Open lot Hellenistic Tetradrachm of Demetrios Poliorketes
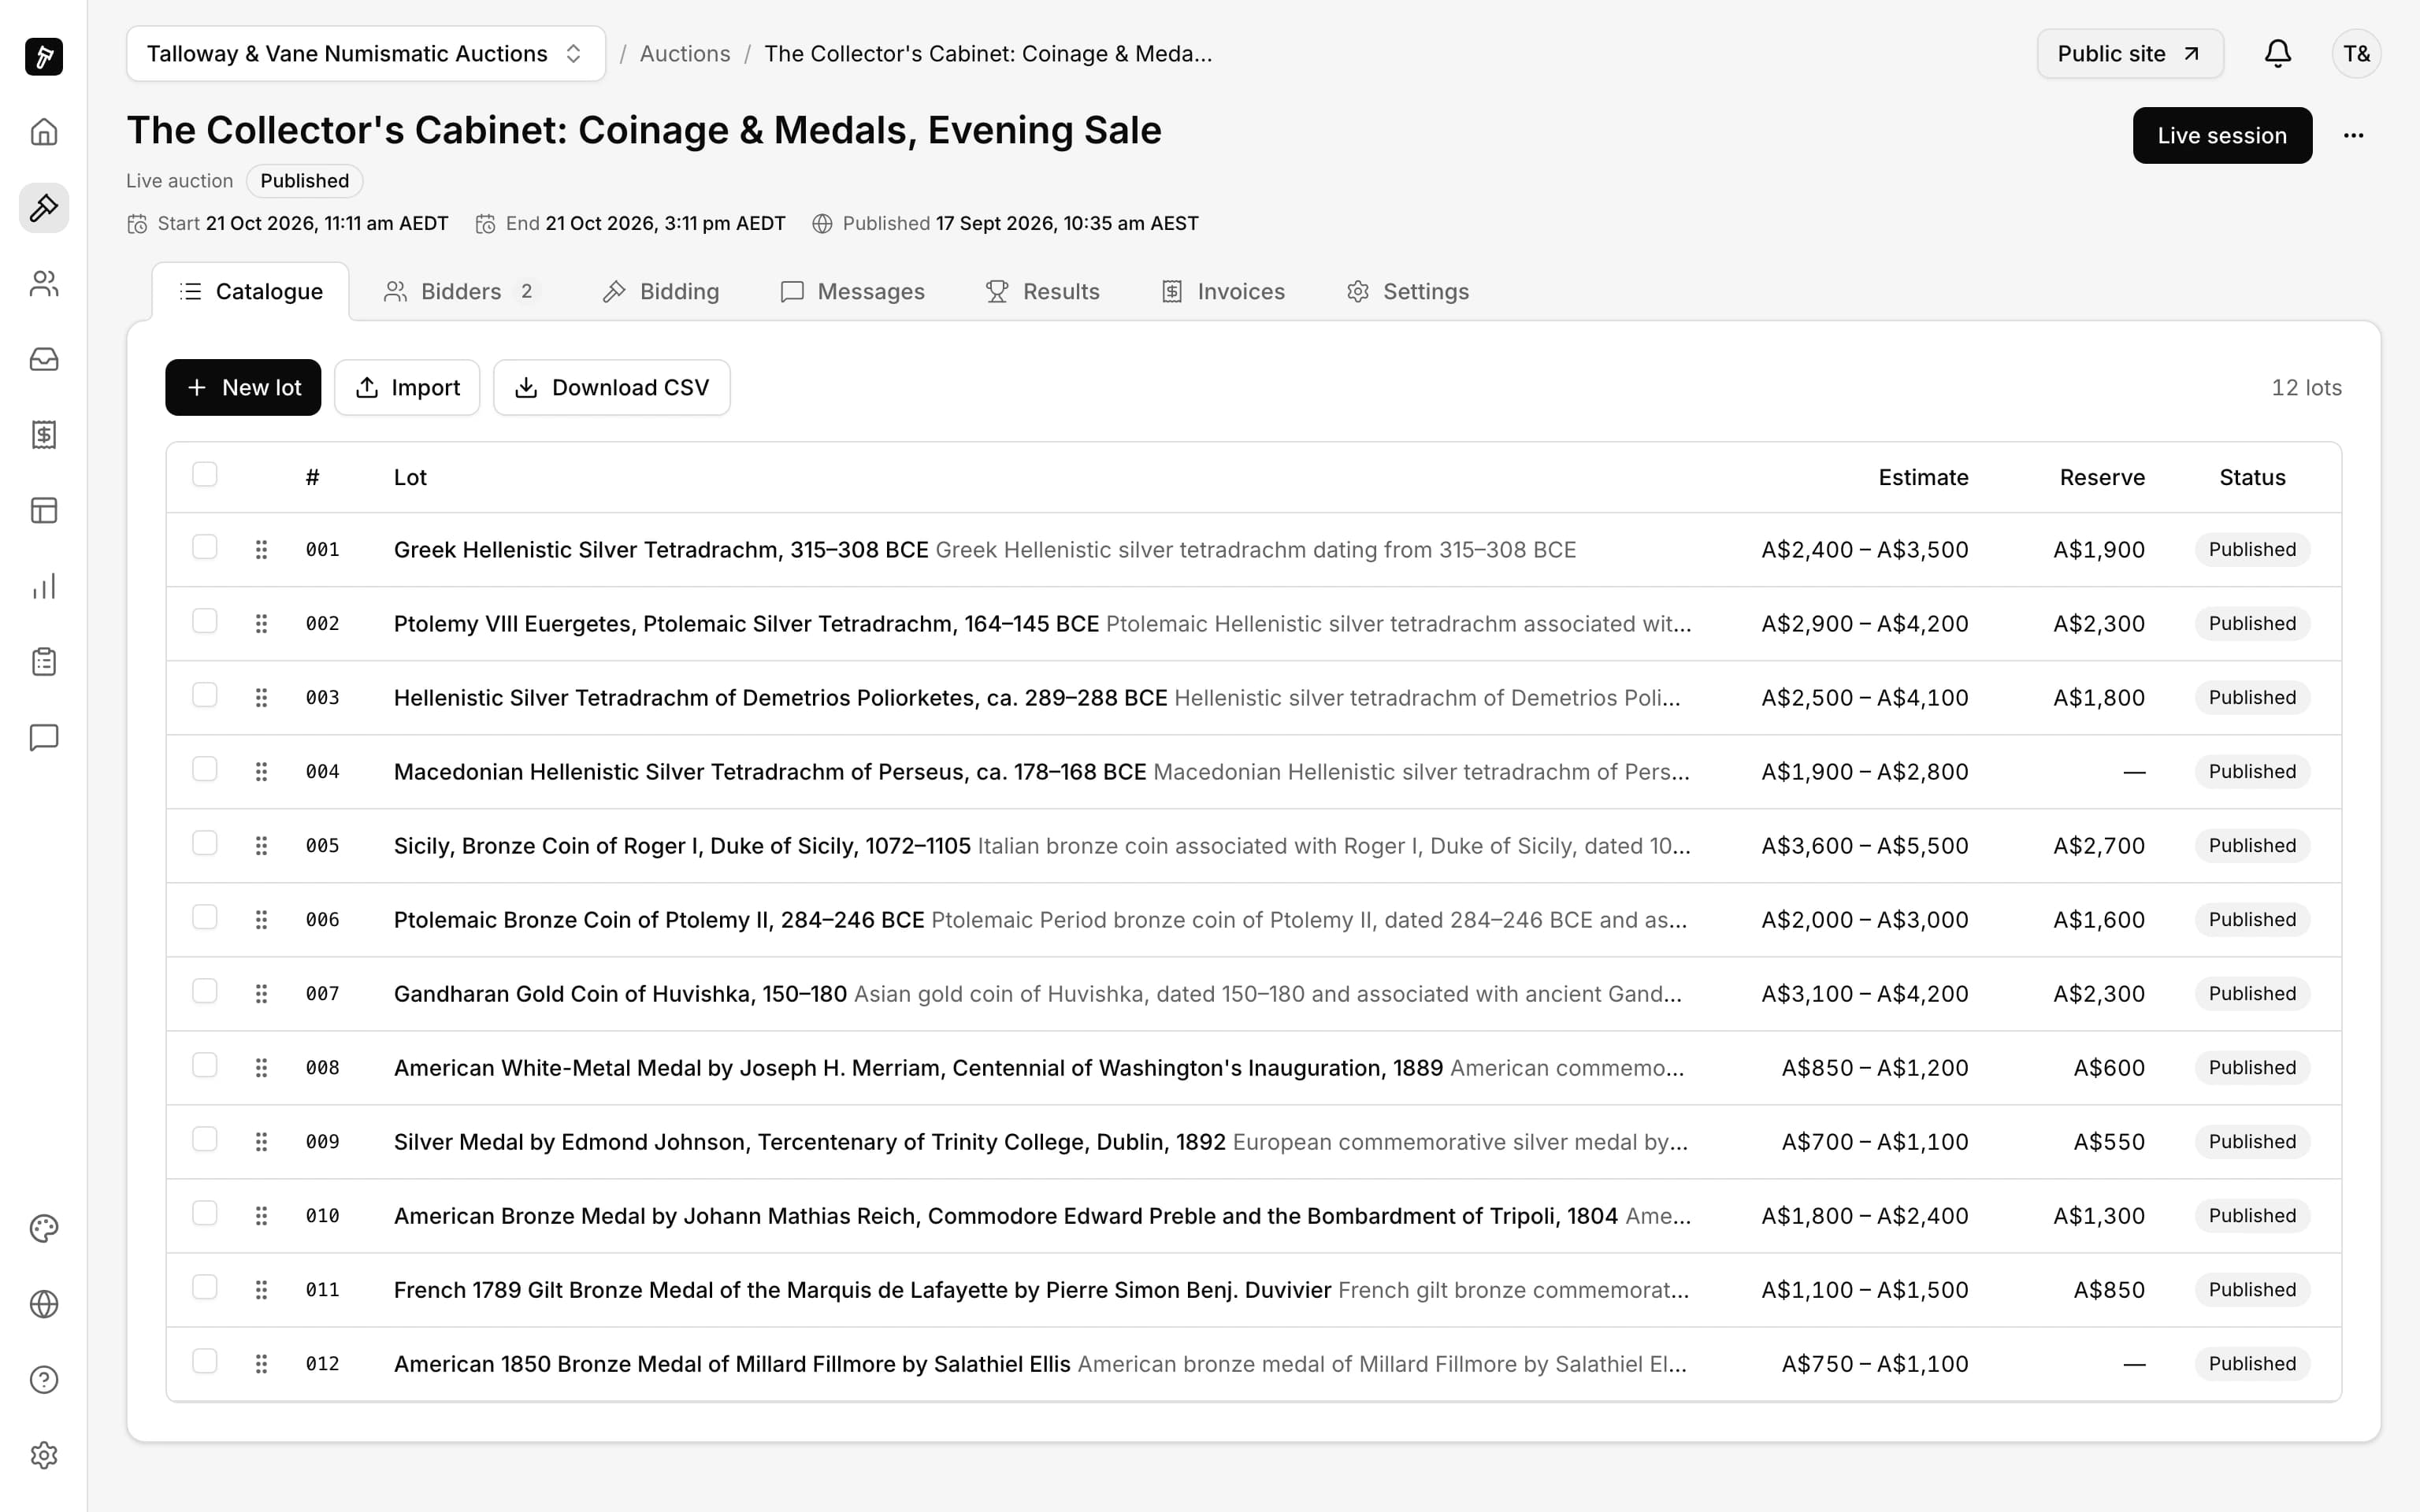 [780, 698]
